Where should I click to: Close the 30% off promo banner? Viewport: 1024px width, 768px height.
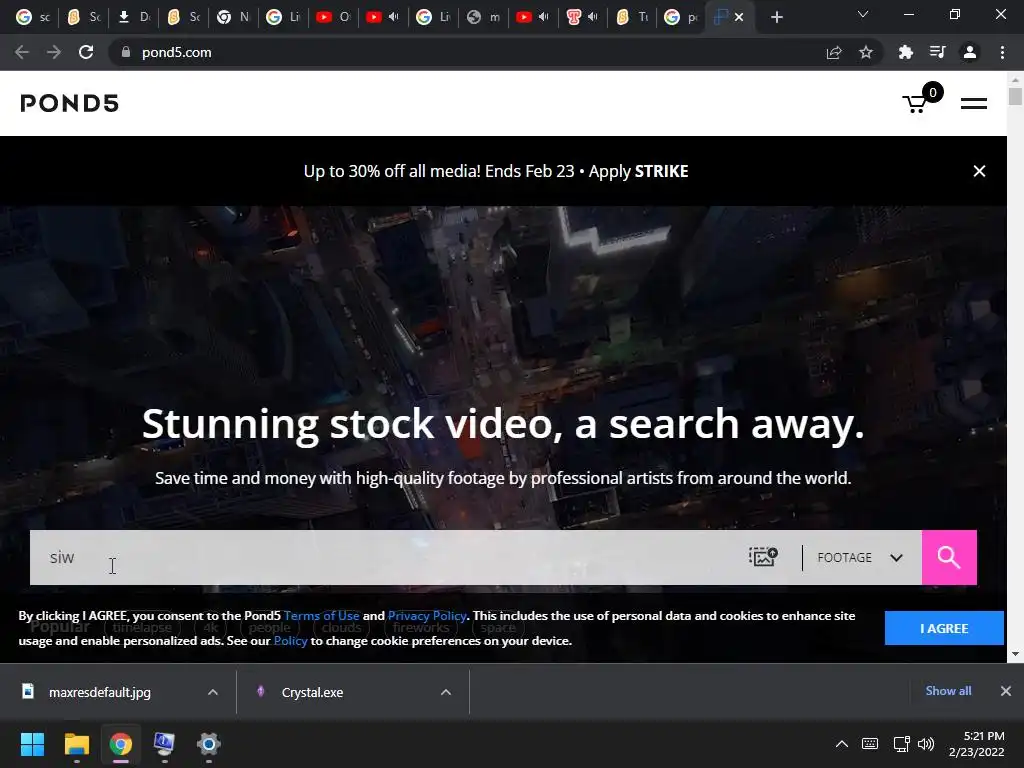click(979, 171)
